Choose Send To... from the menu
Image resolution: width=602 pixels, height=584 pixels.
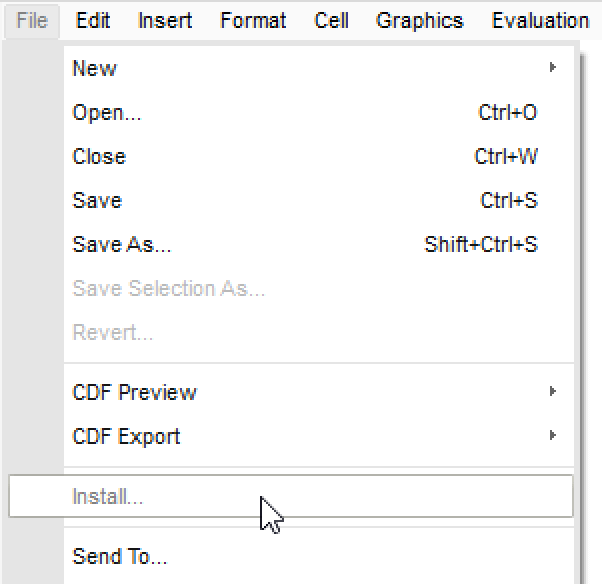[x=120, y=557]
